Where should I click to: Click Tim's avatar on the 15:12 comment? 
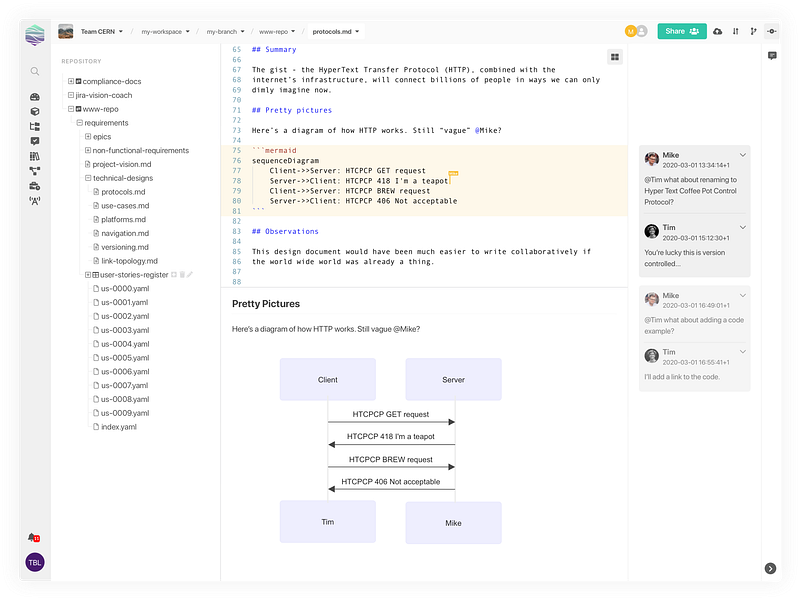[652, 232]
